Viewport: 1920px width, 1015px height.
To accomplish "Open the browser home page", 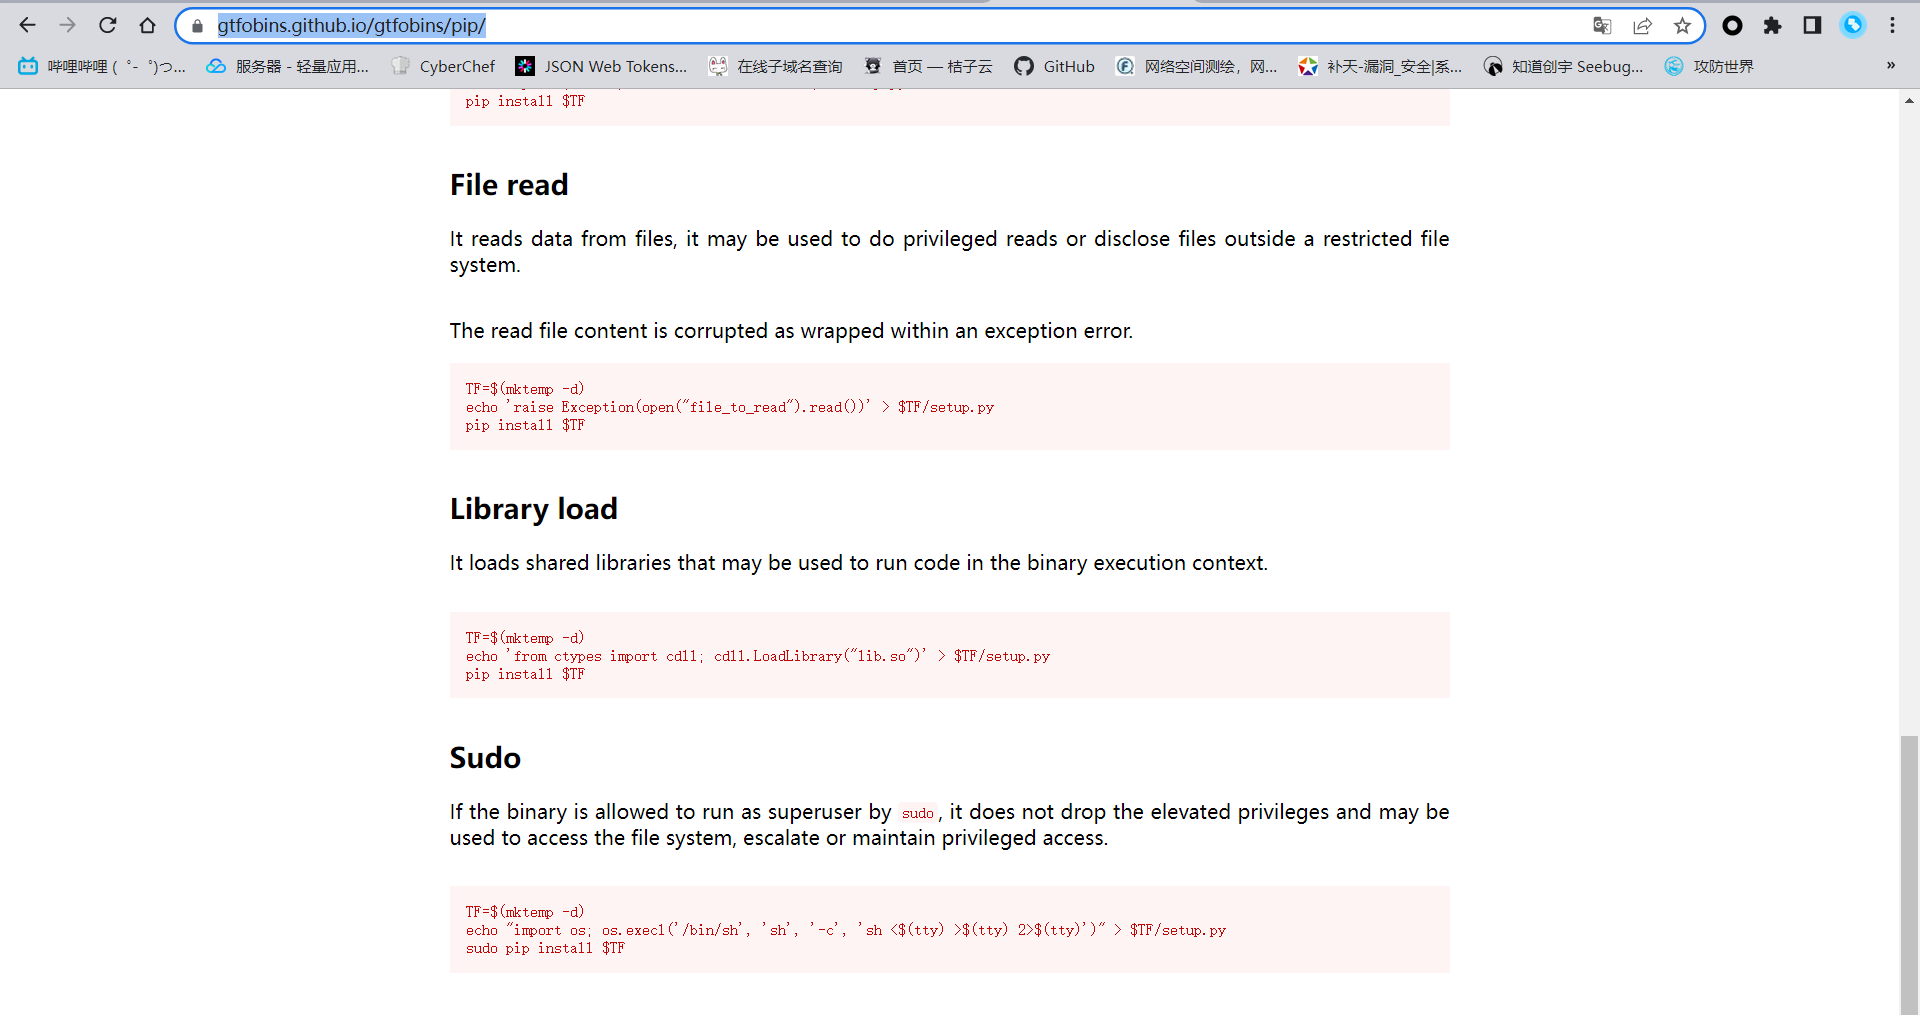I will tap(147, 25).
